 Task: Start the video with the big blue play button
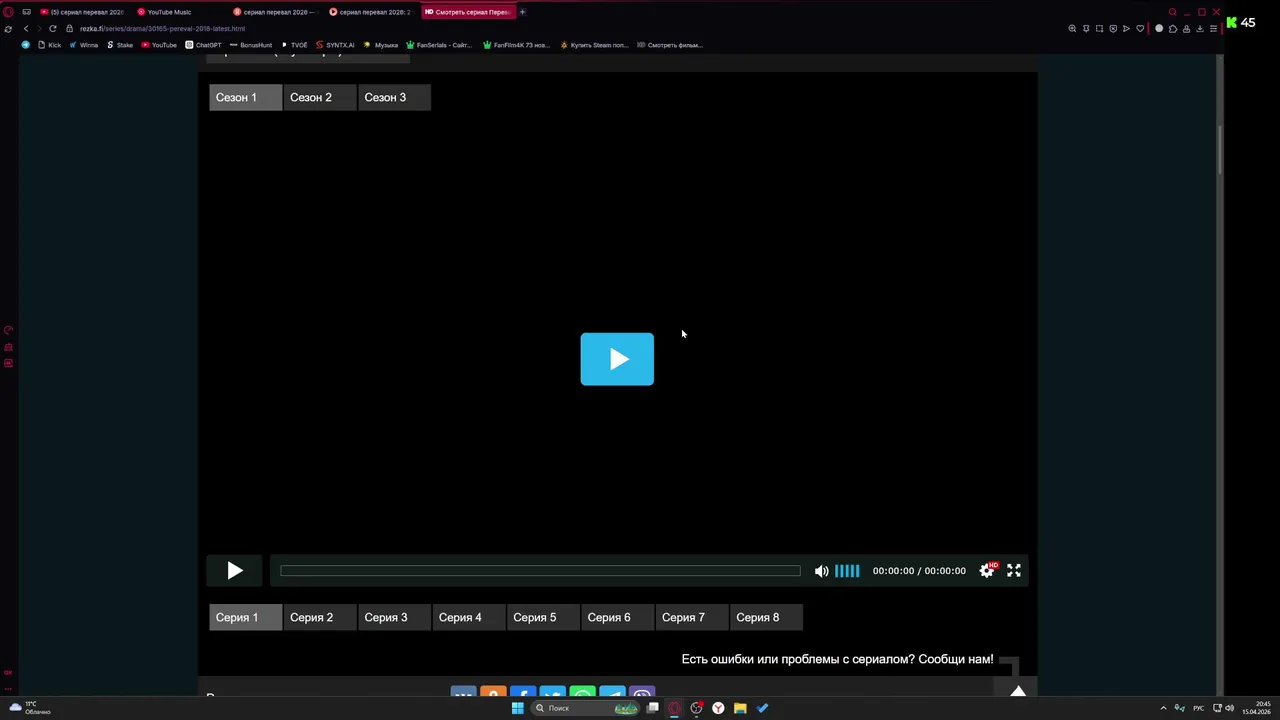pyautogui.click(x=617, y=359)
